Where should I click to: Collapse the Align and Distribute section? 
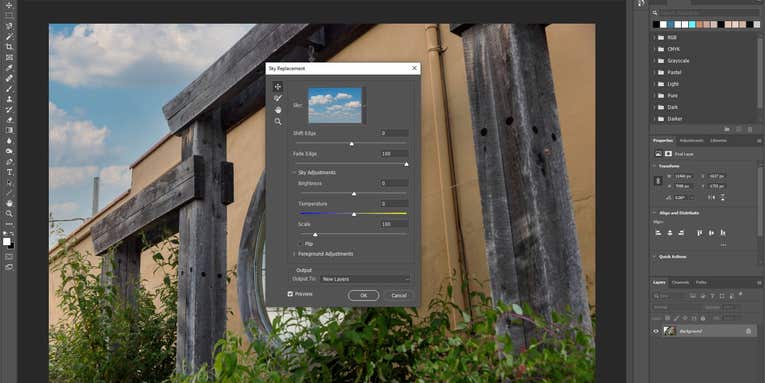pos(654,213)
